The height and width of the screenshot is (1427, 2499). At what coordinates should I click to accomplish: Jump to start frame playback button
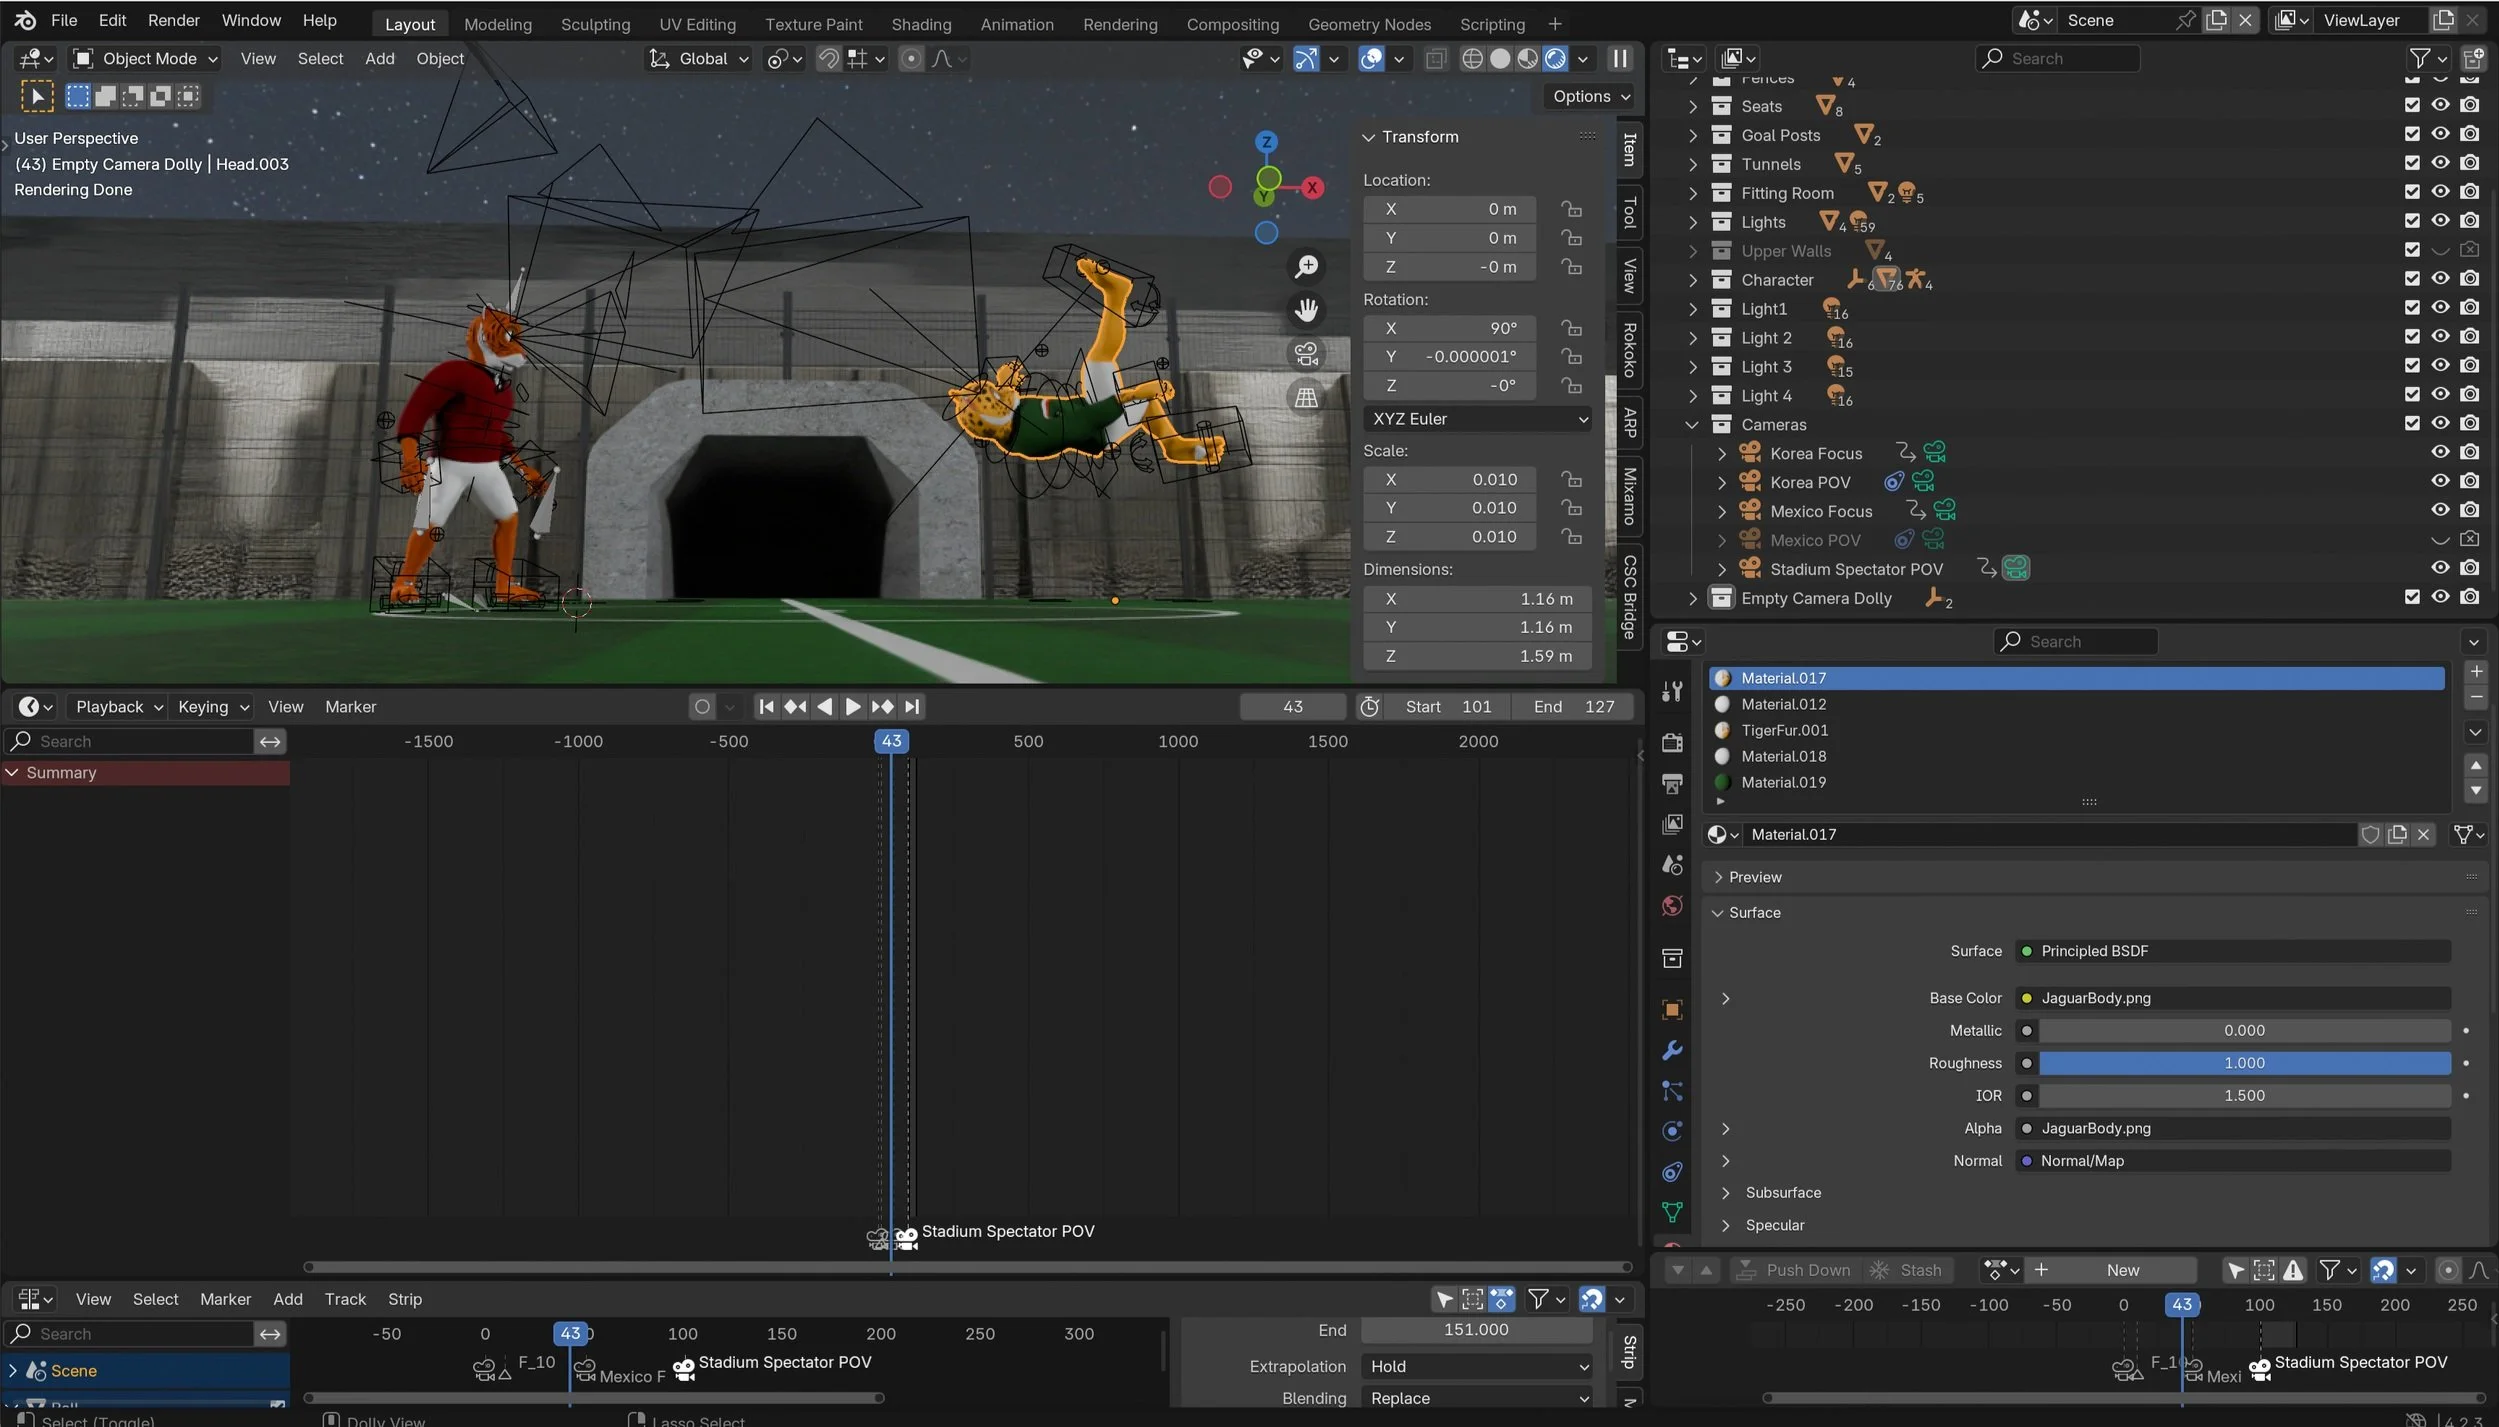pyautogui.click(x=766, y=707)
